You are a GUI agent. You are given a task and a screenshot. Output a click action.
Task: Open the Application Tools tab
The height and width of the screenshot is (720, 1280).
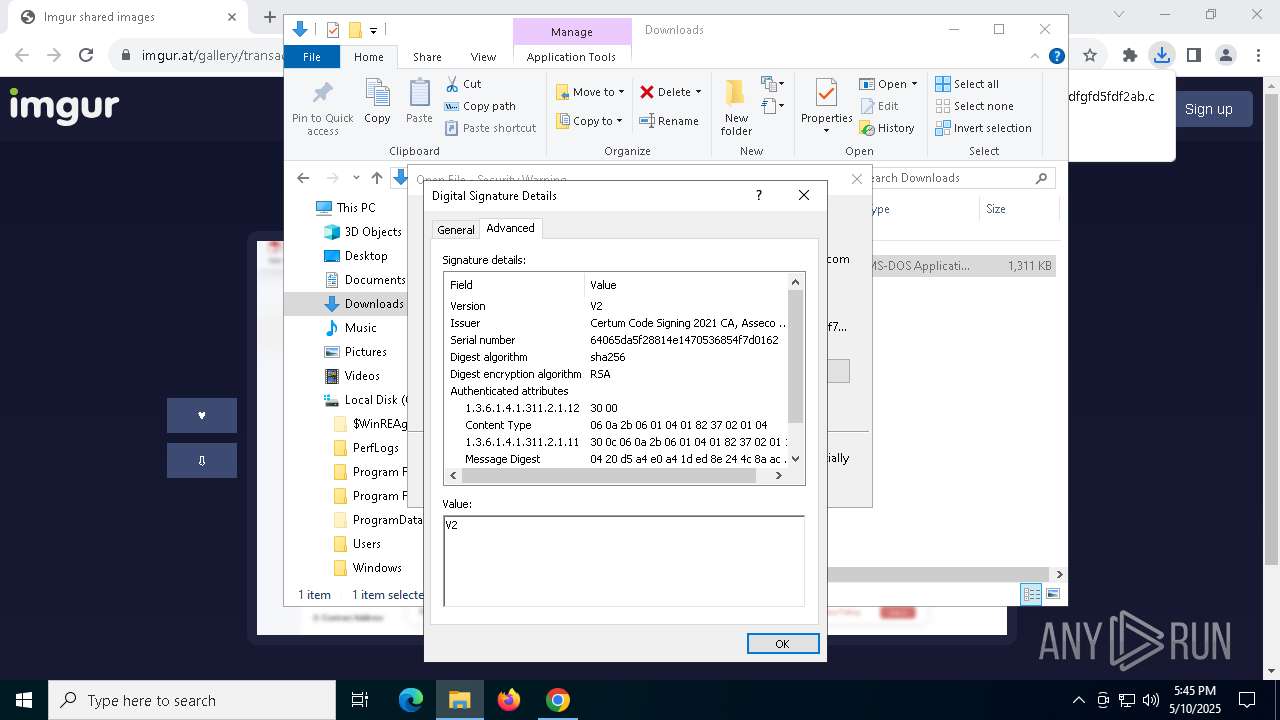point(571,57)
